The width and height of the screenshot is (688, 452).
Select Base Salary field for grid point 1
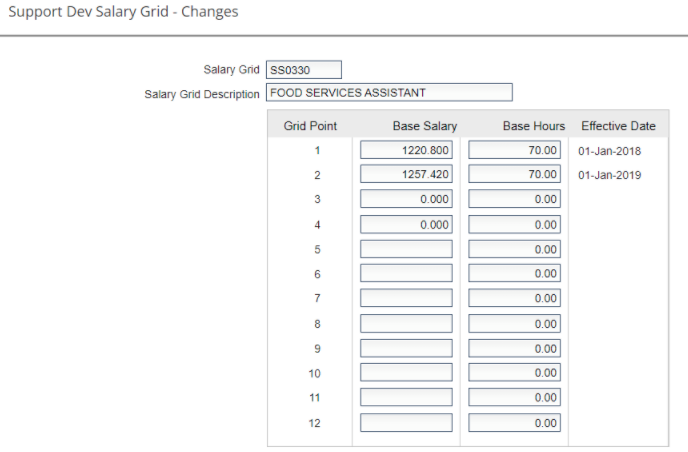point(406,151)
